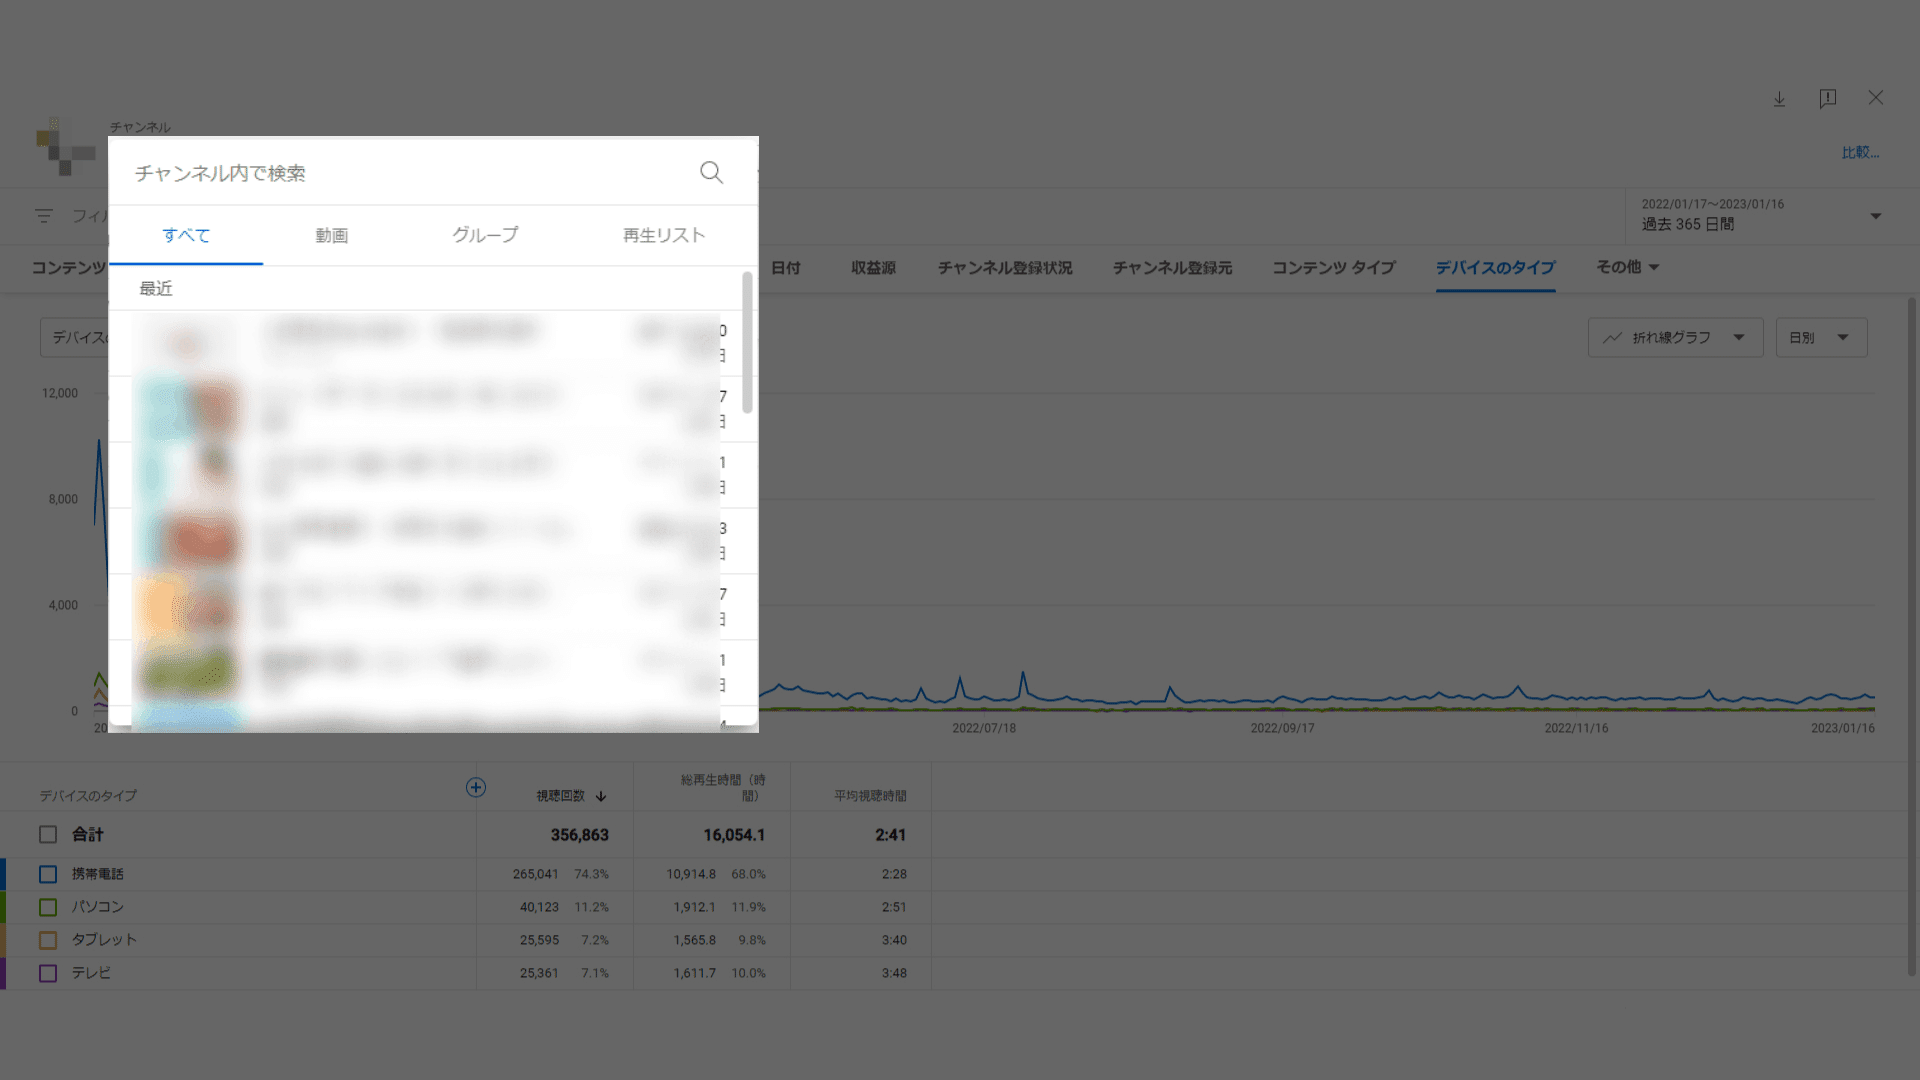Click the filter icon

click(x=43, y=215)
